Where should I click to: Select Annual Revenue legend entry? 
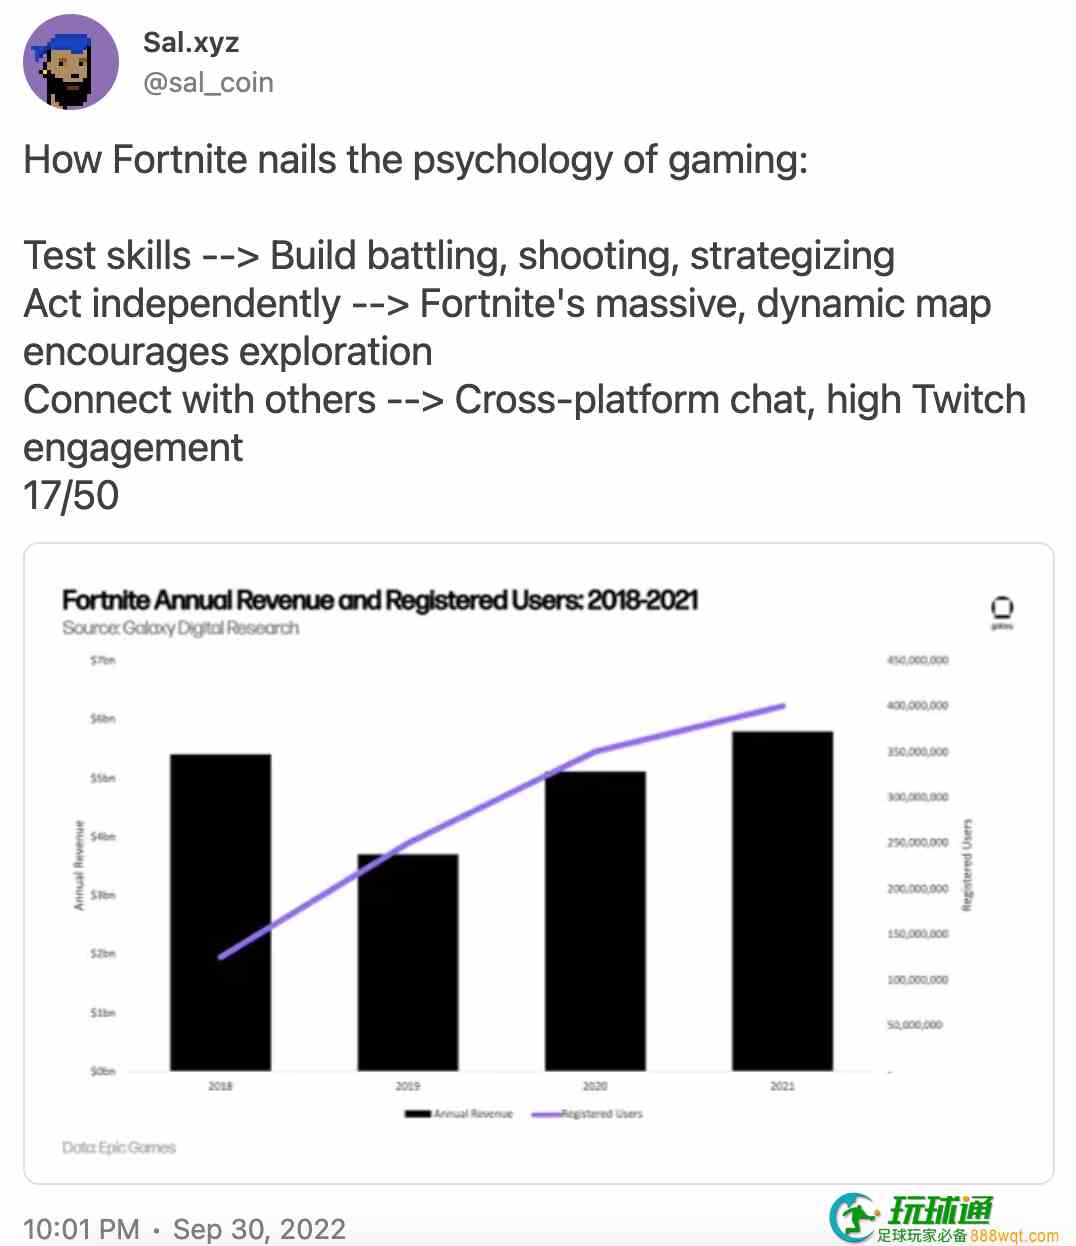coord(458,1113)
